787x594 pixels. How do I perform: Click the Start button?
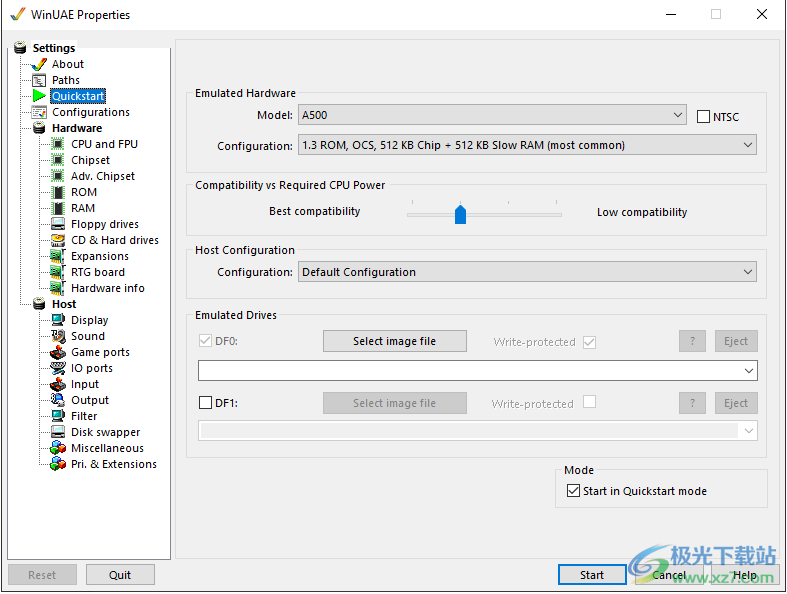[592, 575]
